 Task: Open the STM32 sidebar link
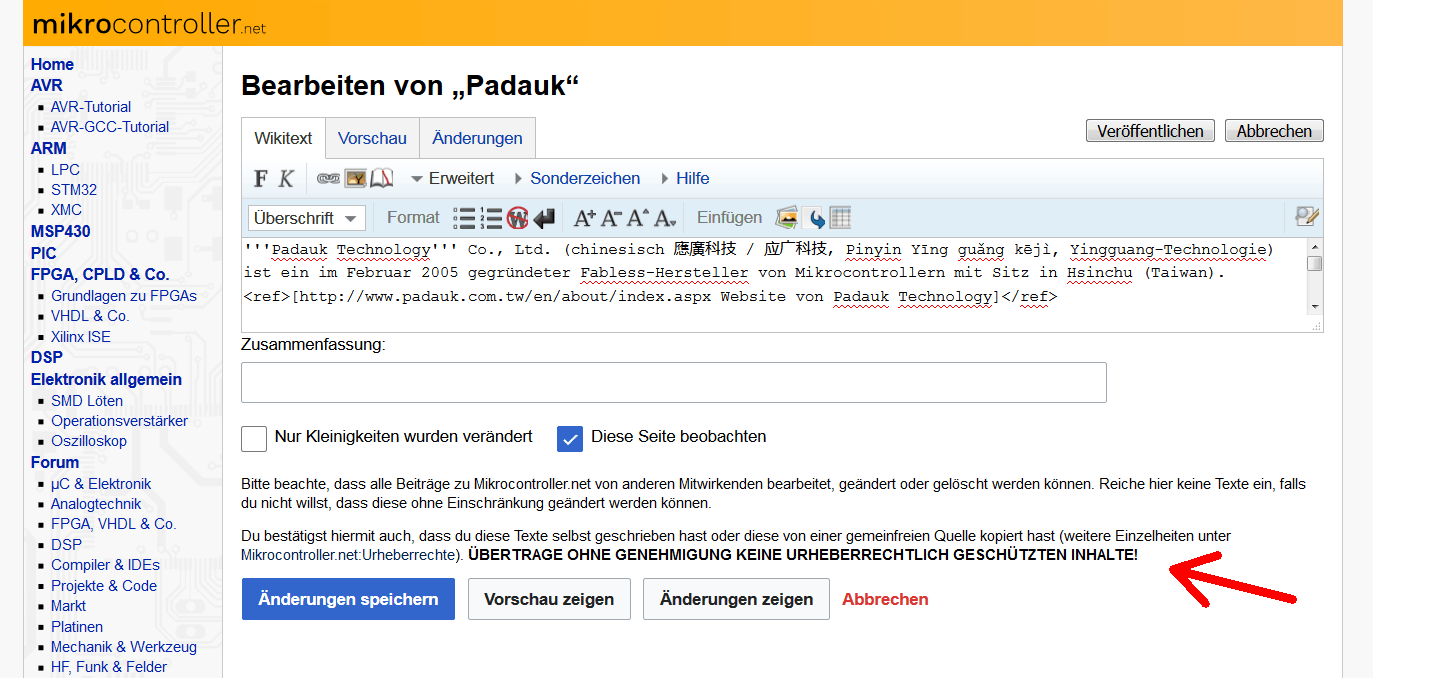(x=74, y=189)
